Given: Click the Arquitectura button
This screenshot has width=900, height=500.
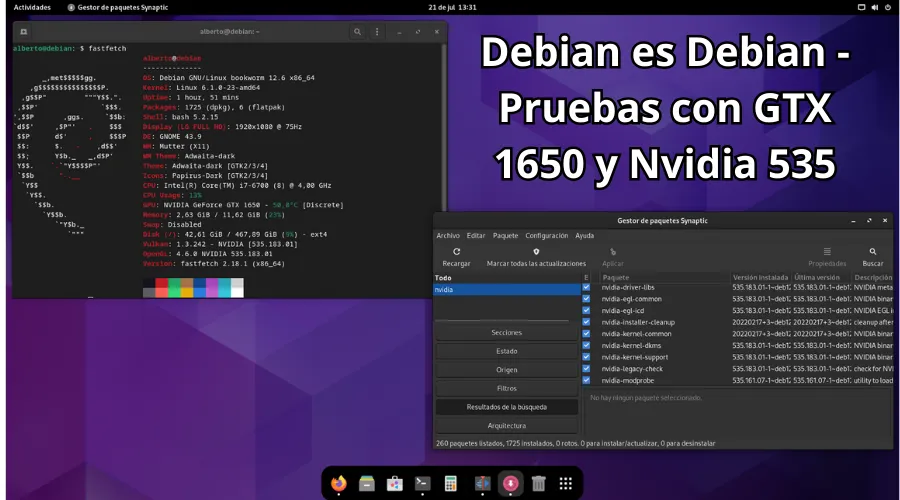Looking at the screenshot, I should [x=506, y=425].
